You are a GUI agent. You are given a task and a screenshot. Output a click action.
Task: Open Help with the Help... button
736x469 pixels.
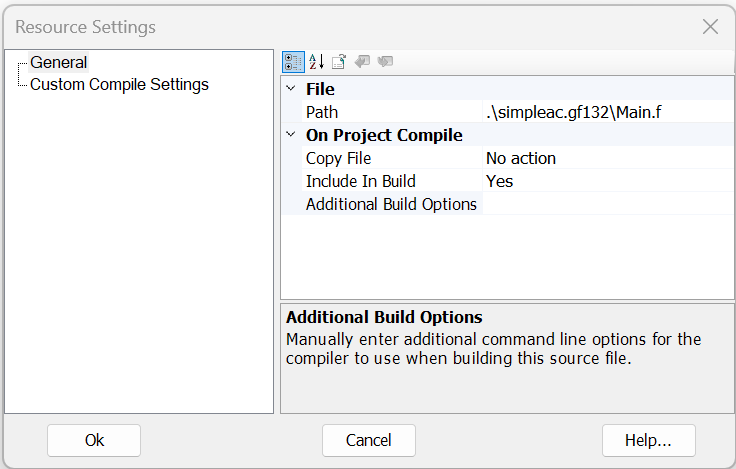(x=648, y=440)
